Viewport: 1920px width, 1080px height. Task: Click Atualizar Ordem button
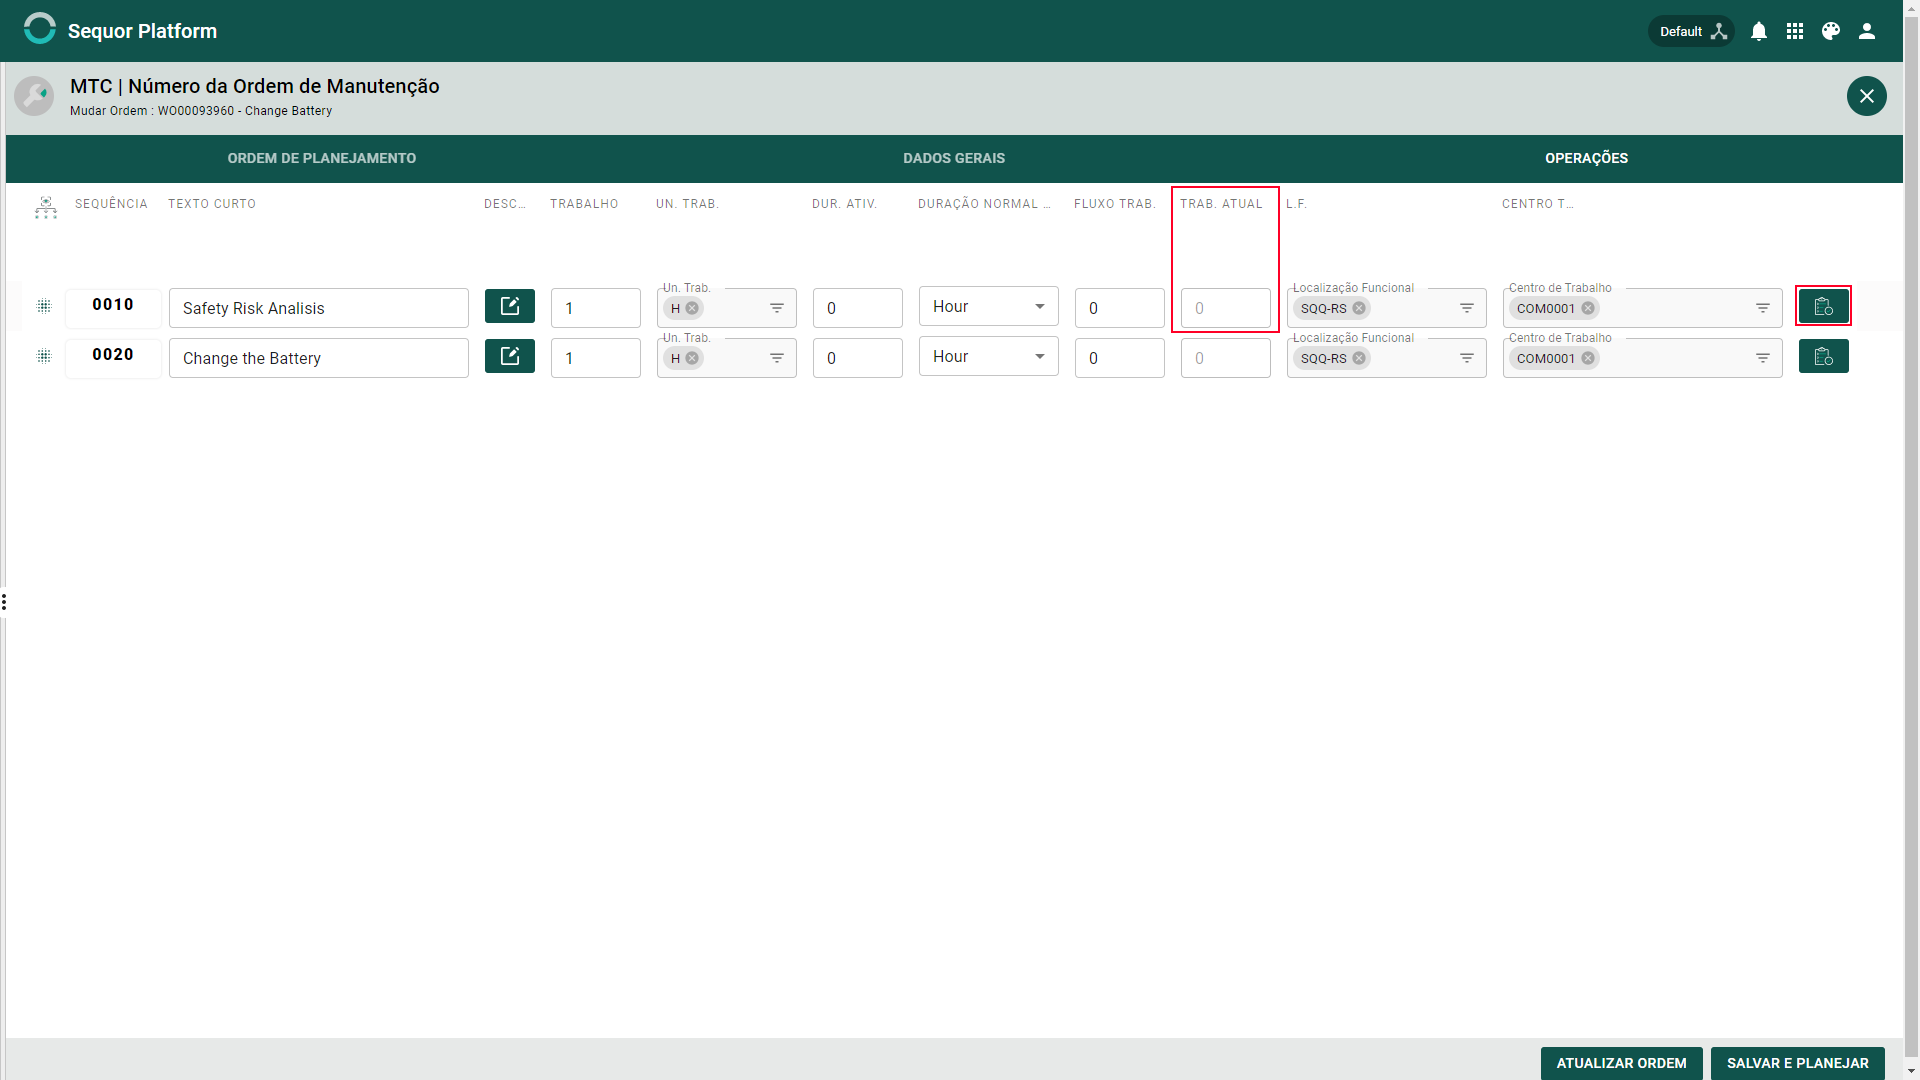(1621, 1063)
